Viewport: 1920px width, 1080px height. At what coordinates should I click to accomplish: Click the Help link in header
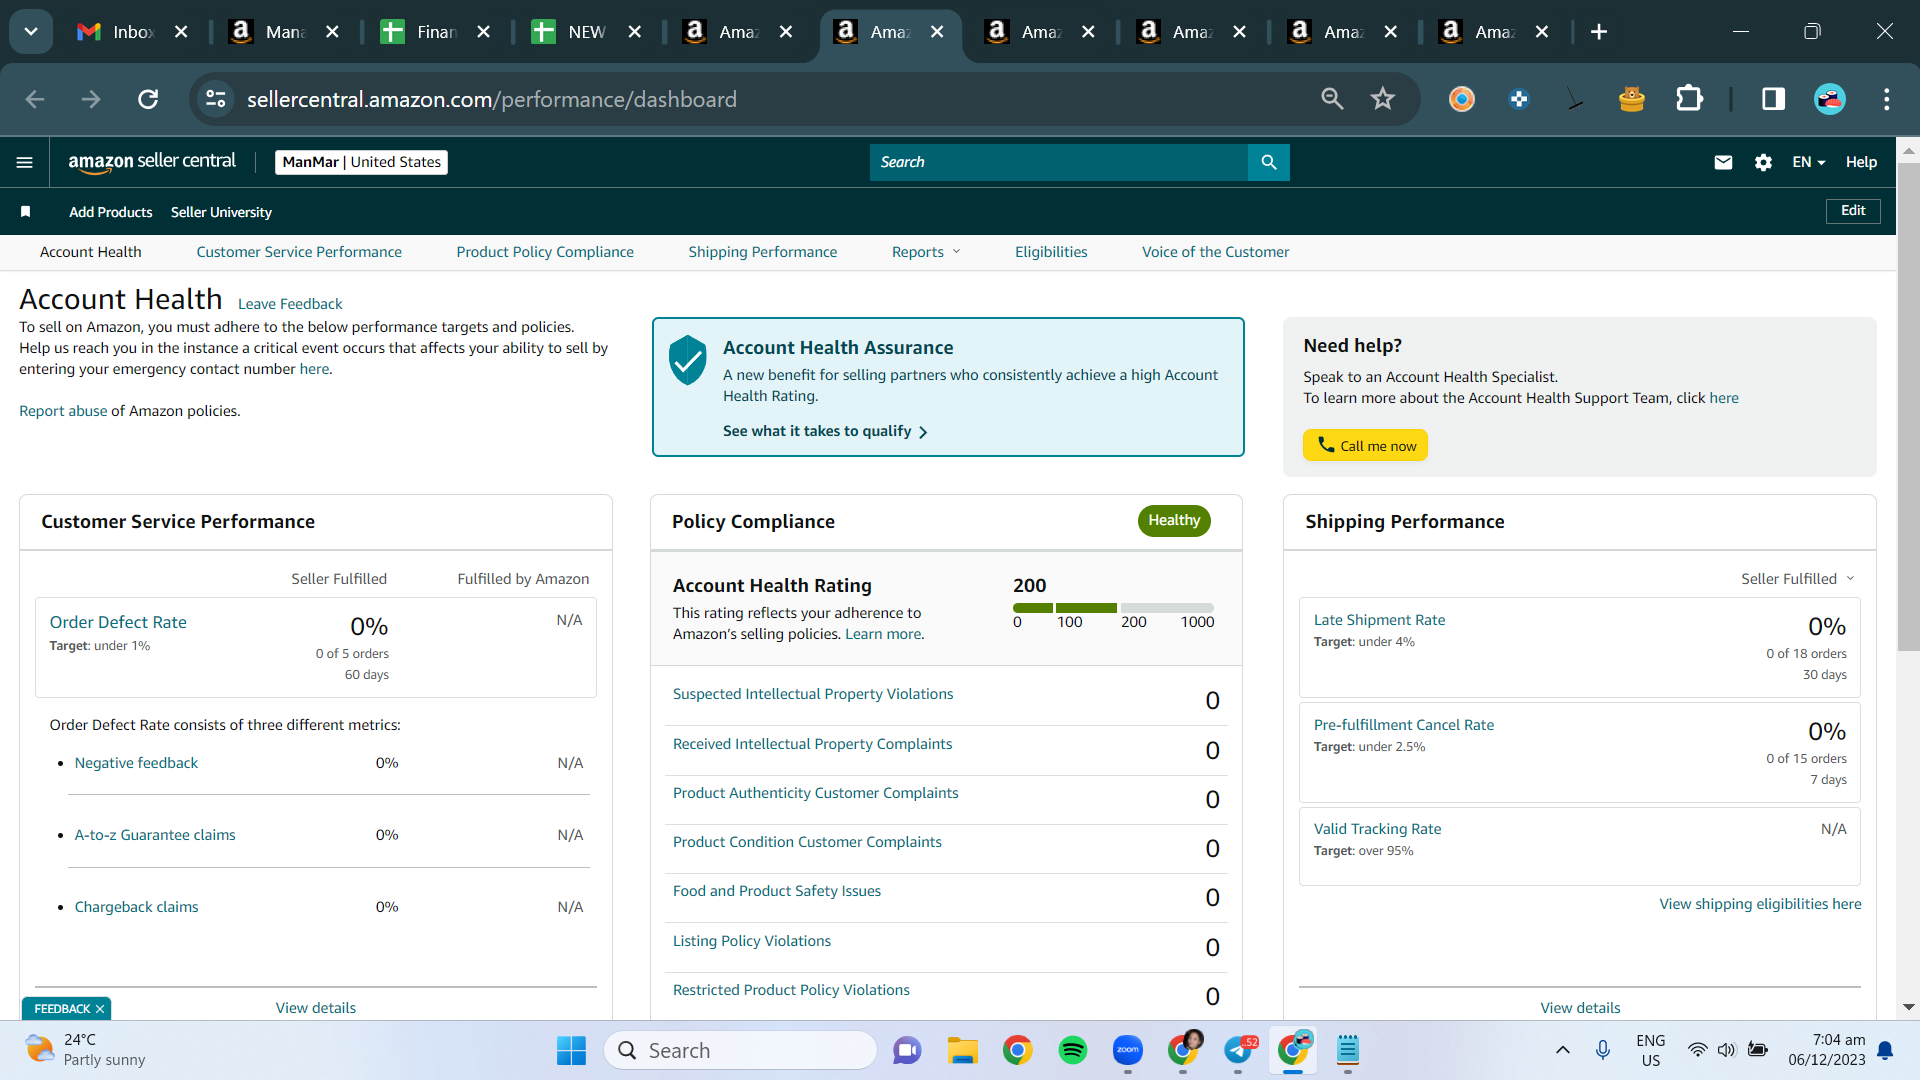point(1861,162)
